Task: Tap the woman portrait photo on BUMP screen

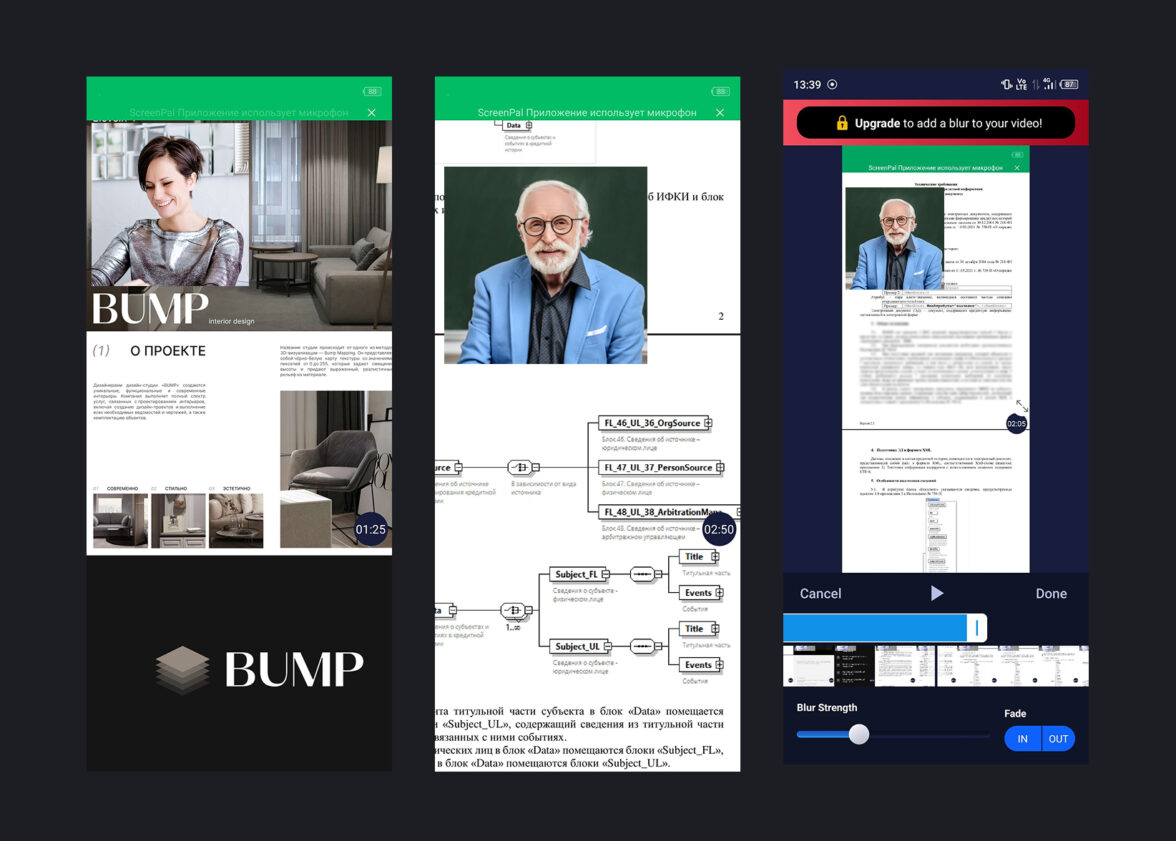Action: [x=170, y=204]
